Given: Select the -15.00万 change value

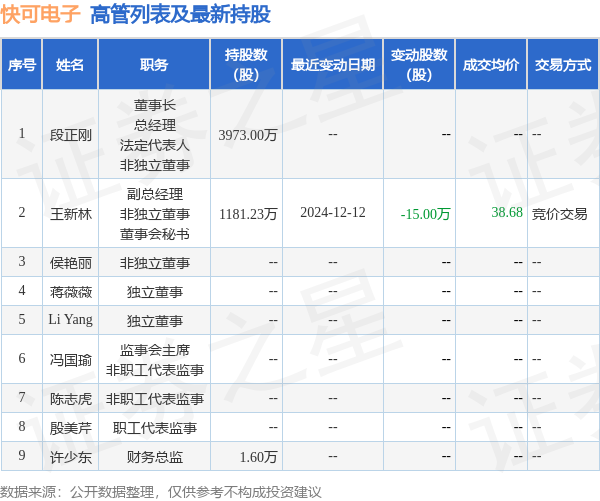Looking at the screenshot, I should 426,214.
